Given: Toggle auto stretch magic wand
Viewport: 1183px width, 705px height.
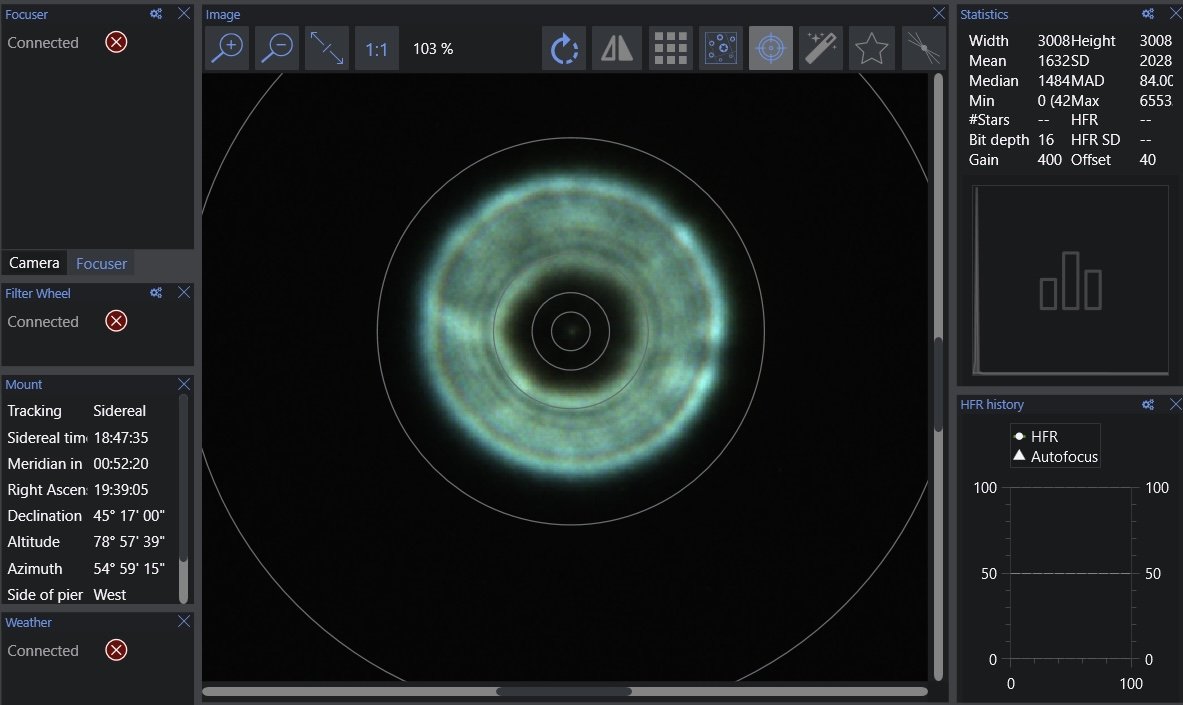Looking at the screenshot, I should (x=821, y=48).
